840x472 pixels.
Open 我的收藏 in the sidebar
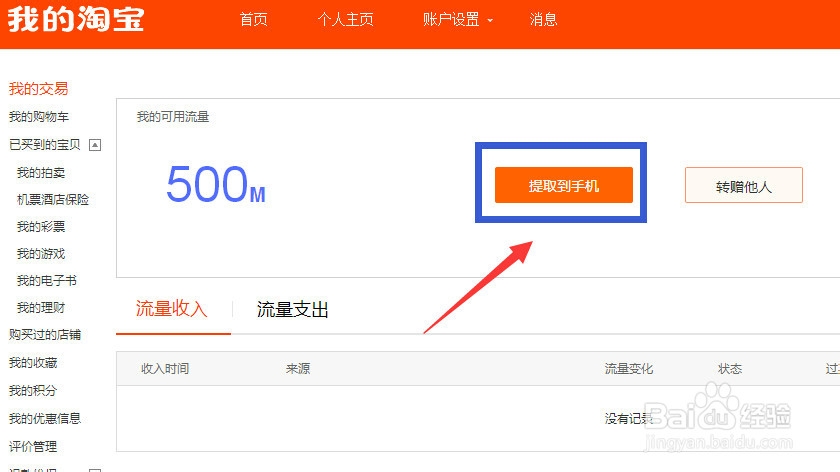point(33,363)
